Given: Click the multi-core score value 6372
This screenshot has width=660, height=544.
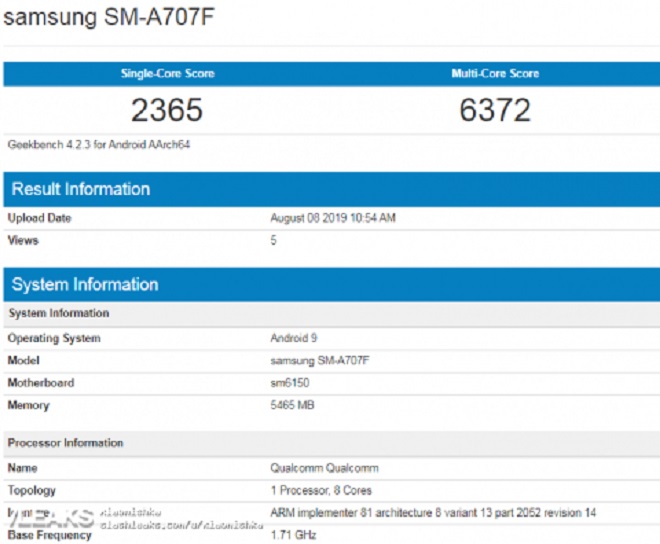Looking at the screenshot, I should (495, 110).
